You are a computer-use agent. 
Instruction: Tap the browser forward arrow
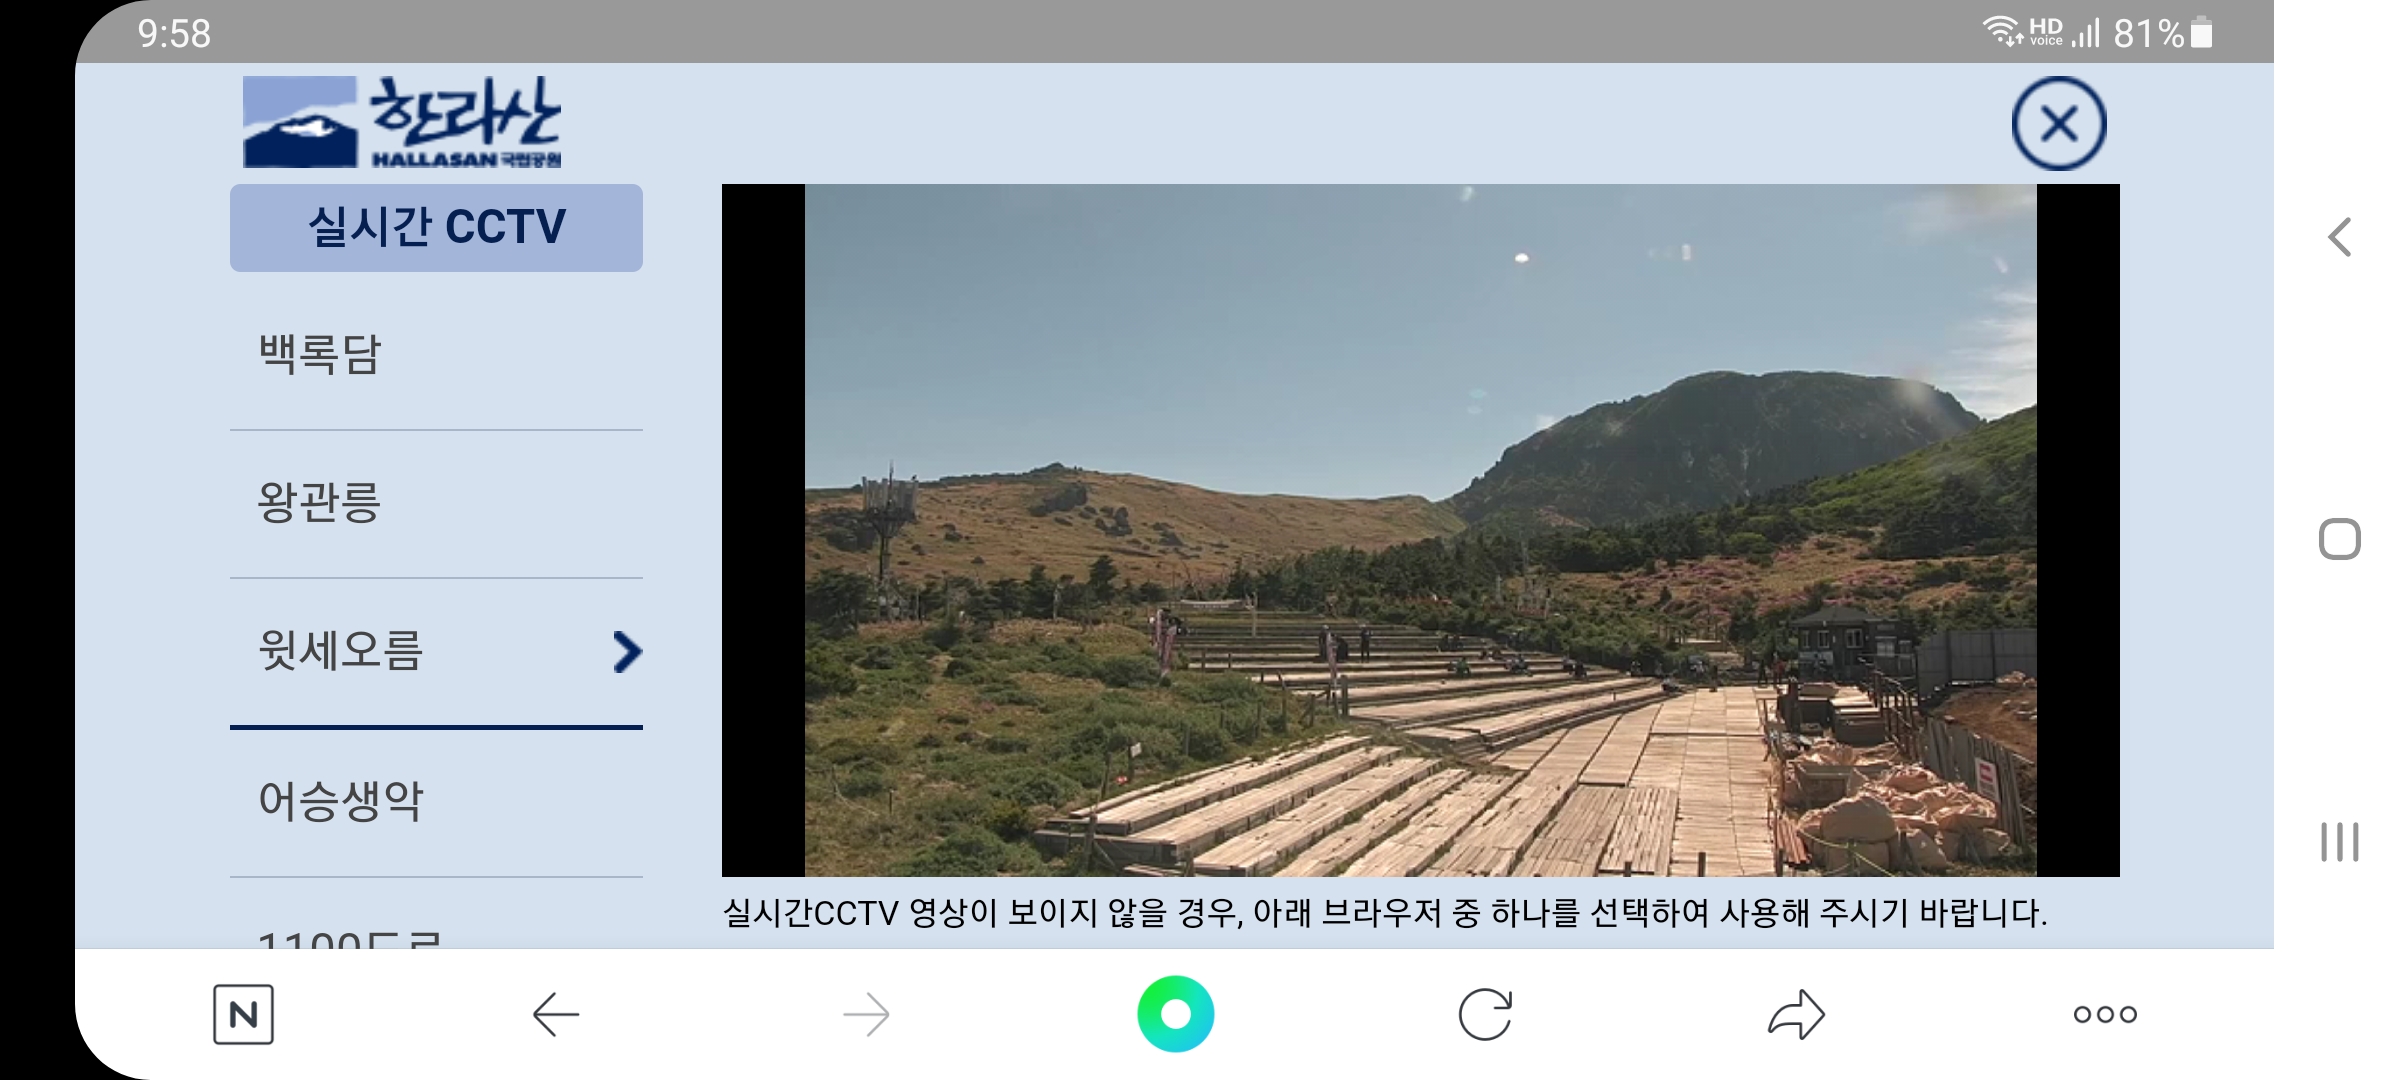click(x=866, y=1014)
